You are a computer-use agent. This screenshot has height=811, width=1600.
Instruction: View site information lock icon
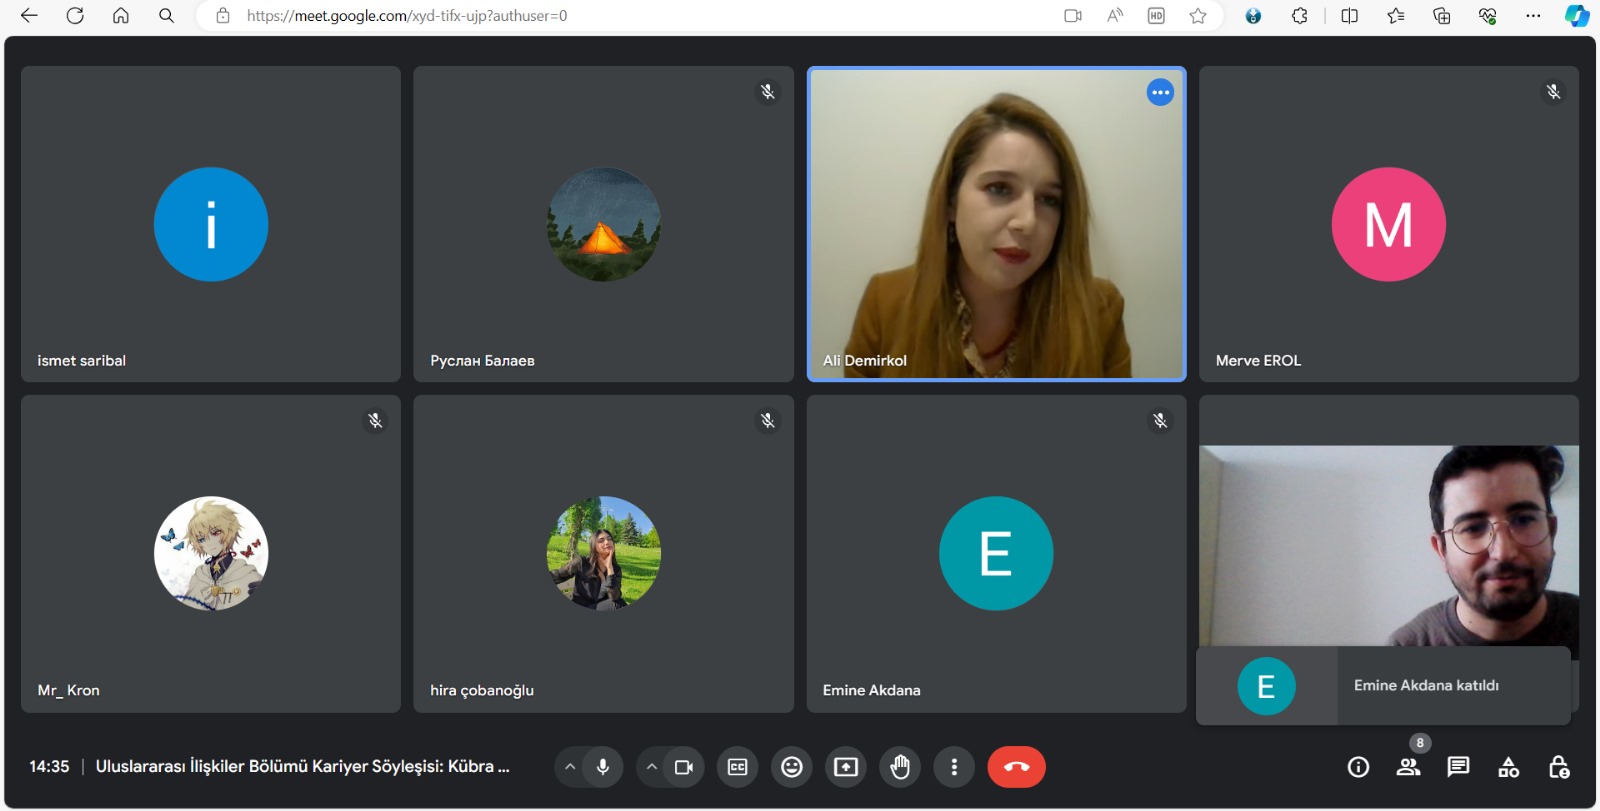223,15
